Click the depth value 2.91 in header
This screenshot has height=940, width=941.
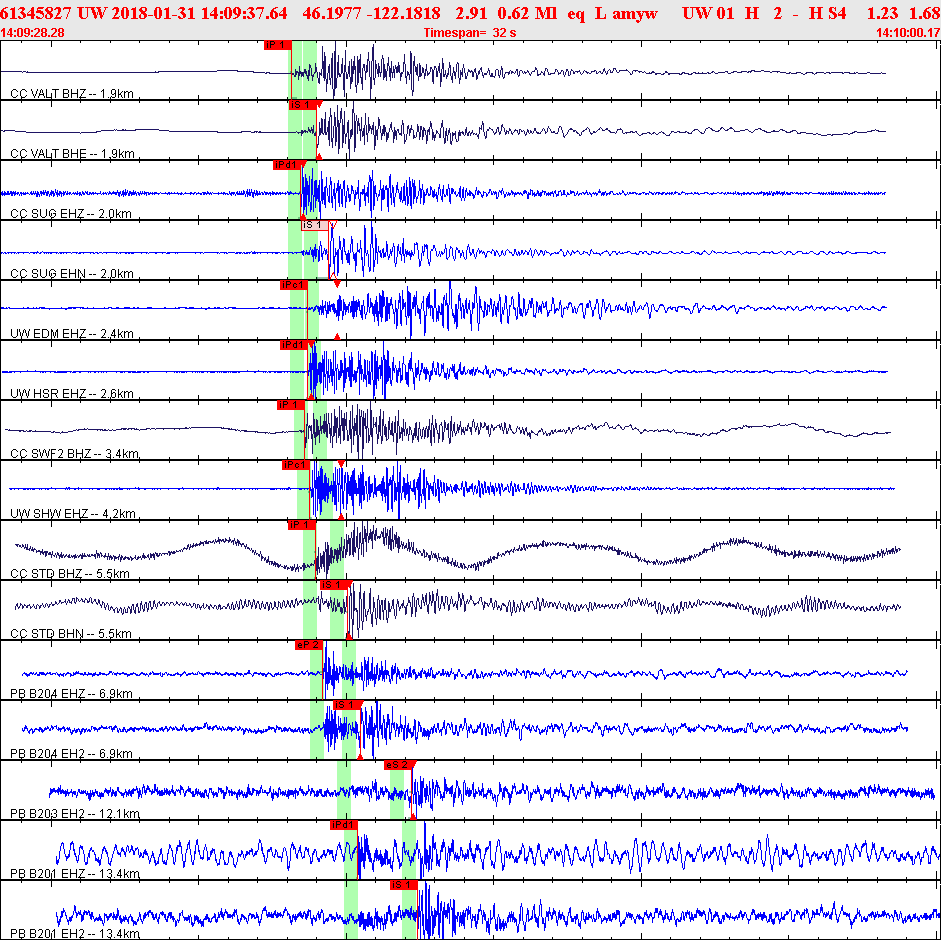pos(471,13)
